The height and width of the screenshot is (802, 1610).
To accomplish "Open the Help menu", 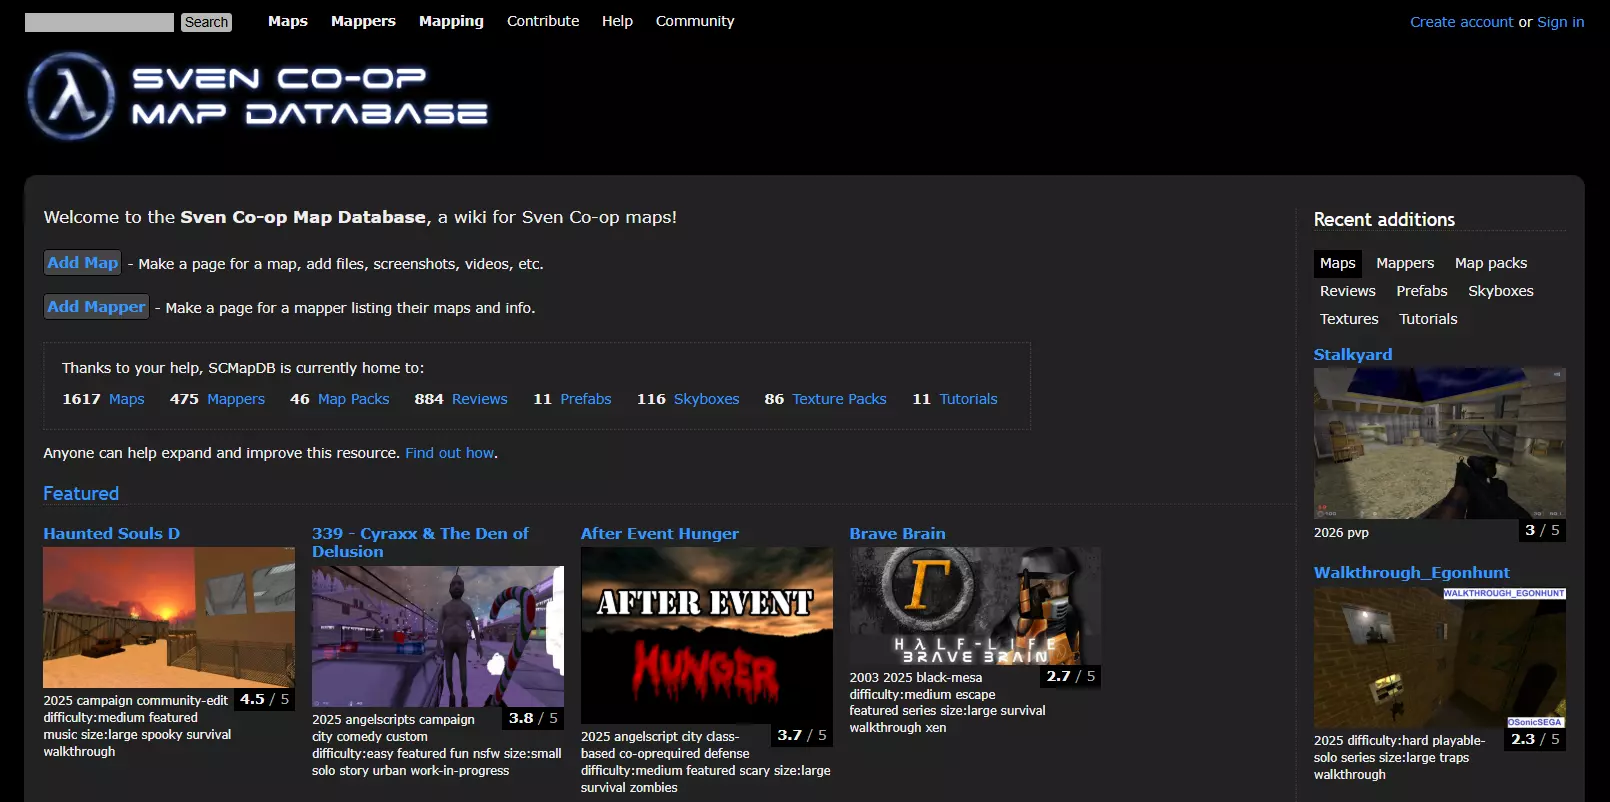I will click(617, 21).
